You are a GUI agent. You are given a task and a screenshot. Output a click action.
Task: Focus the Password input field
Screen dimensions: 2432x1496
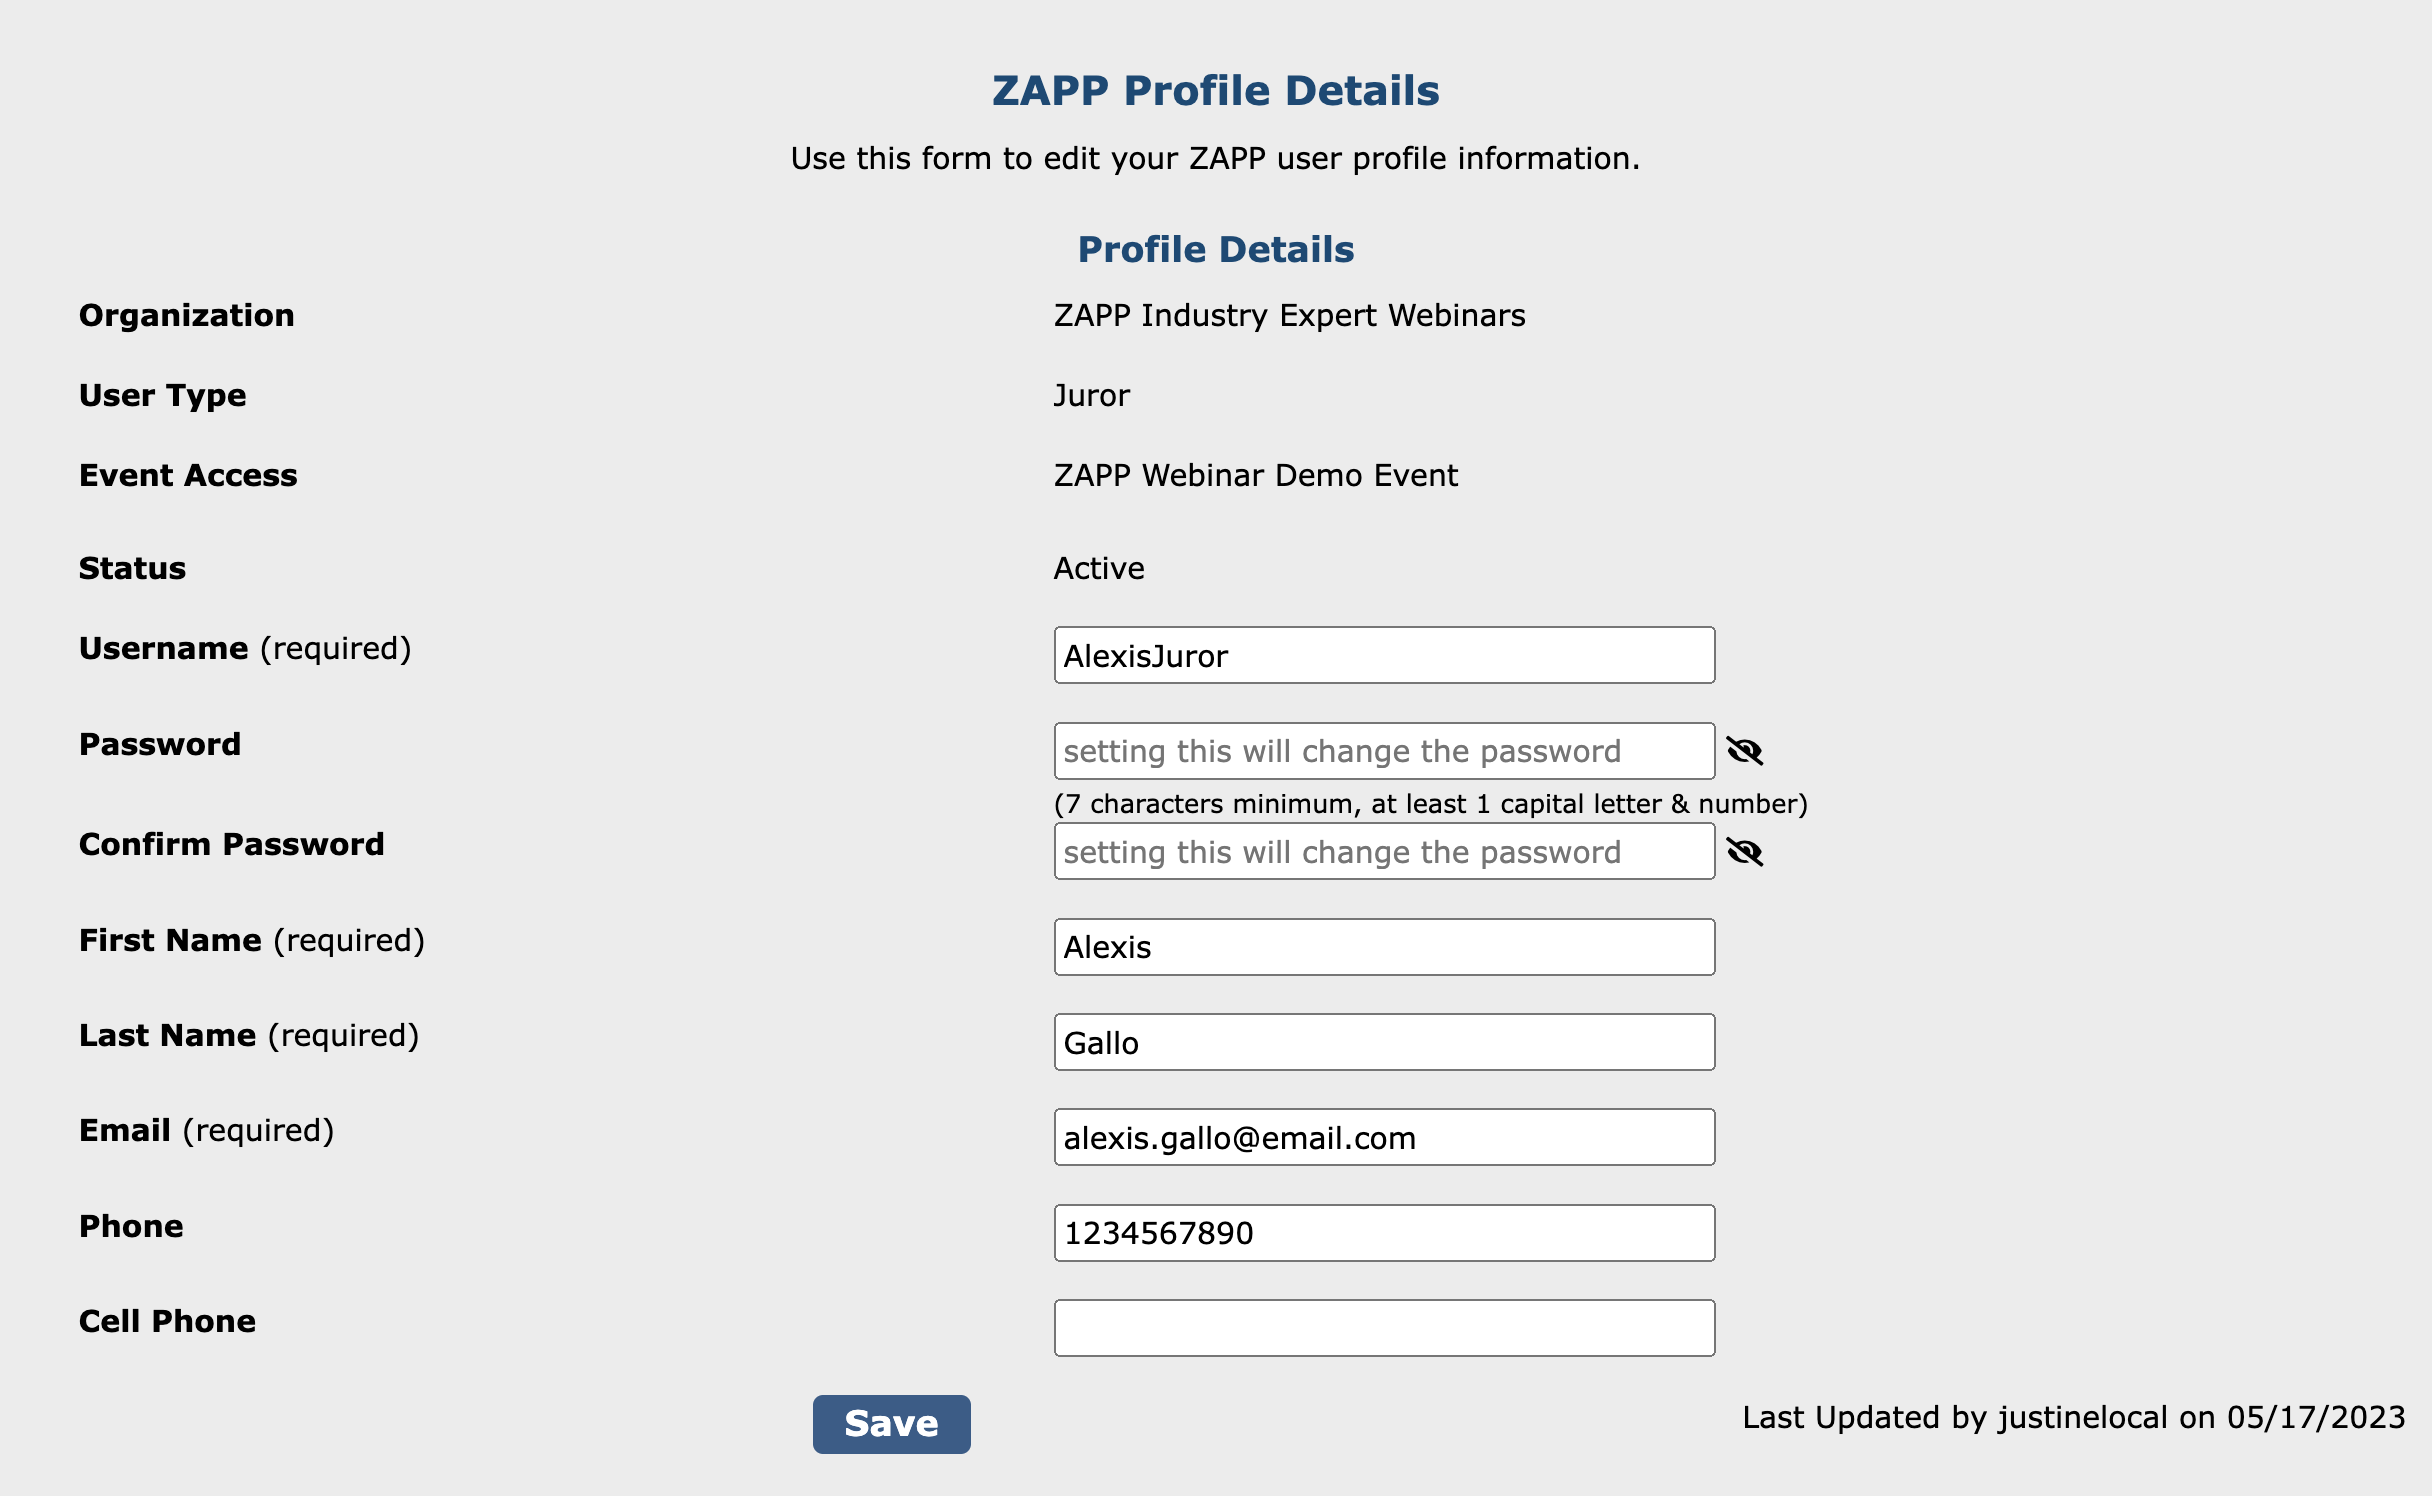[1384, 751]
